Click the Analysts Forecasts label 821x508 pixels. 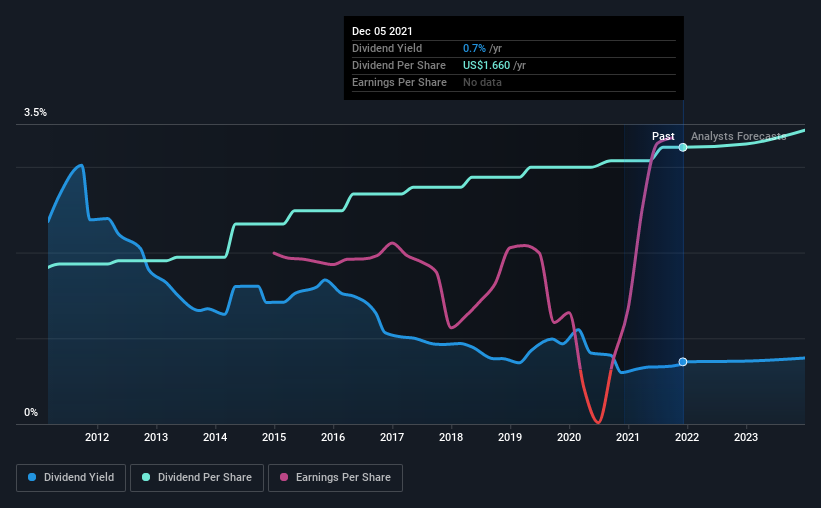[738, 136]
